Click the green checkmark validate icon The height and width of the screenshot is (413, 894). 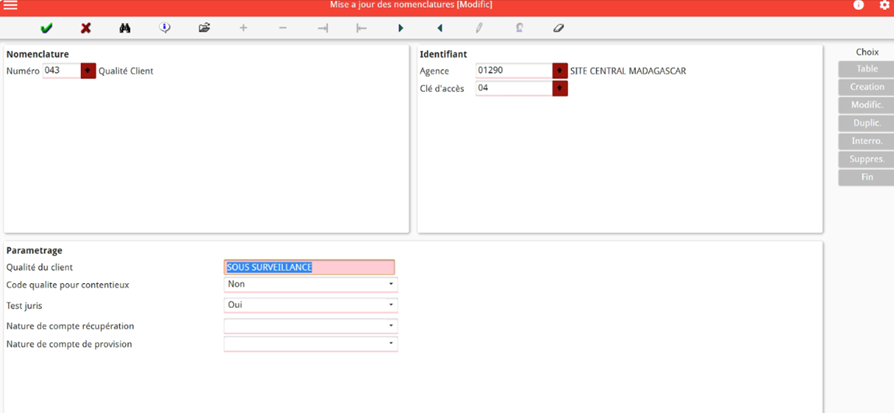[x=46, y=28]
